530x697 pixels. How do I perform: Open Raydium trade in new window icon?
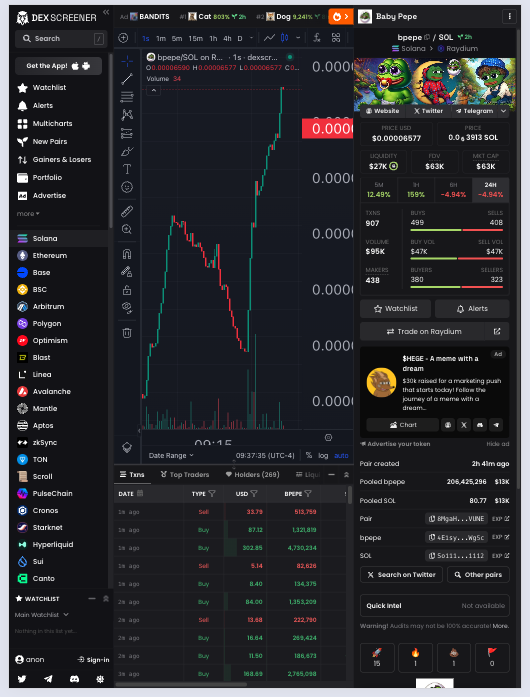tap(497, 331)
